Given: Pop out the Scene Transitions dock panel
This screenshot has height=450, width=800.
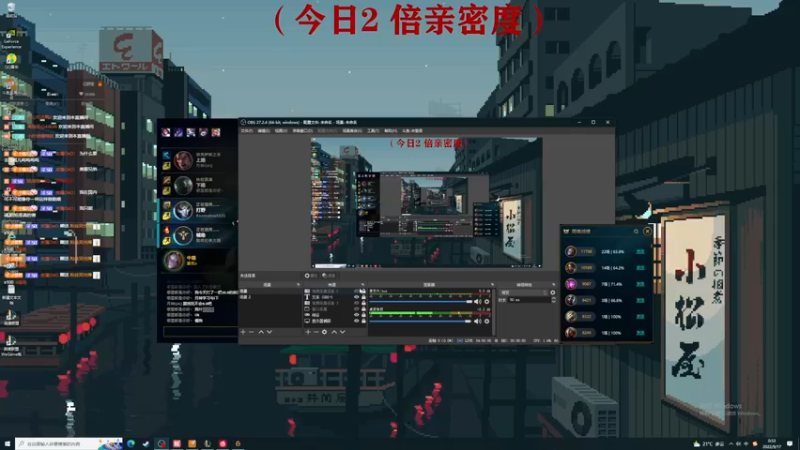Looking at the screenshot, I should point(553,285).
